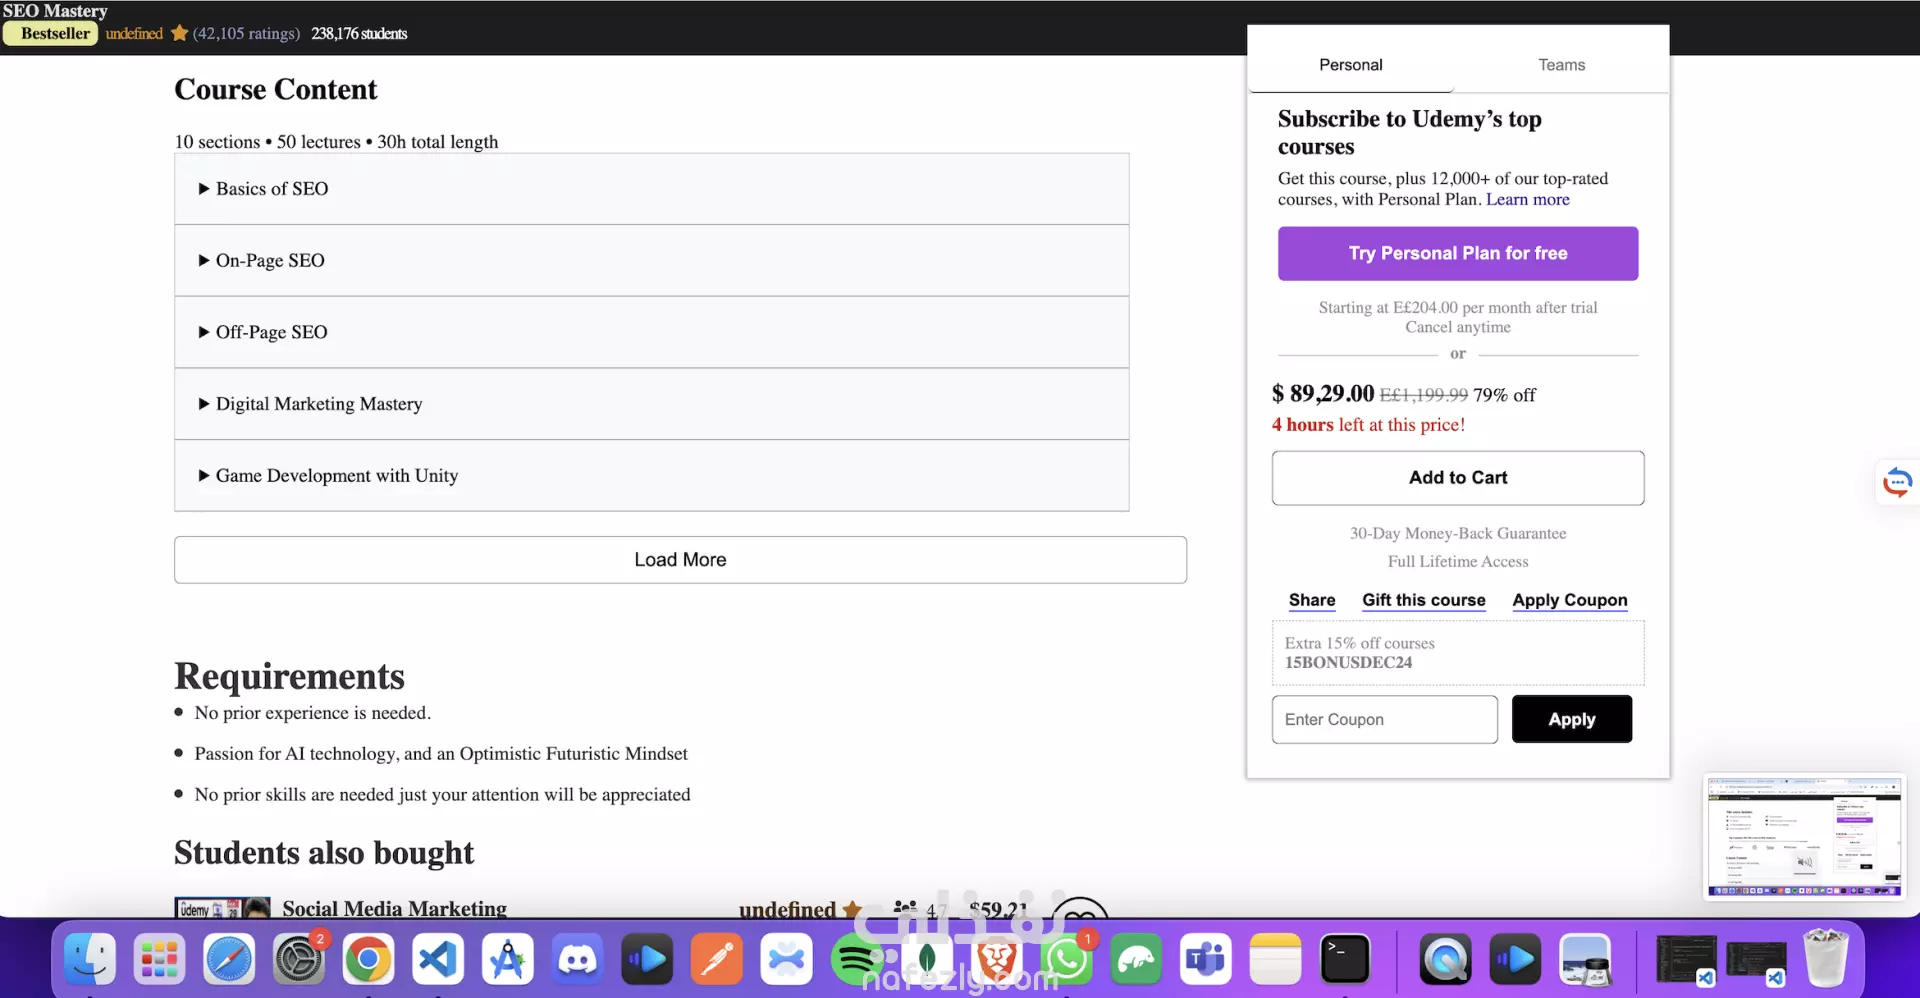This screenshot has width=1920, height=998.
Task: Launch Android Studio from the dock
Action: point(508,959)
